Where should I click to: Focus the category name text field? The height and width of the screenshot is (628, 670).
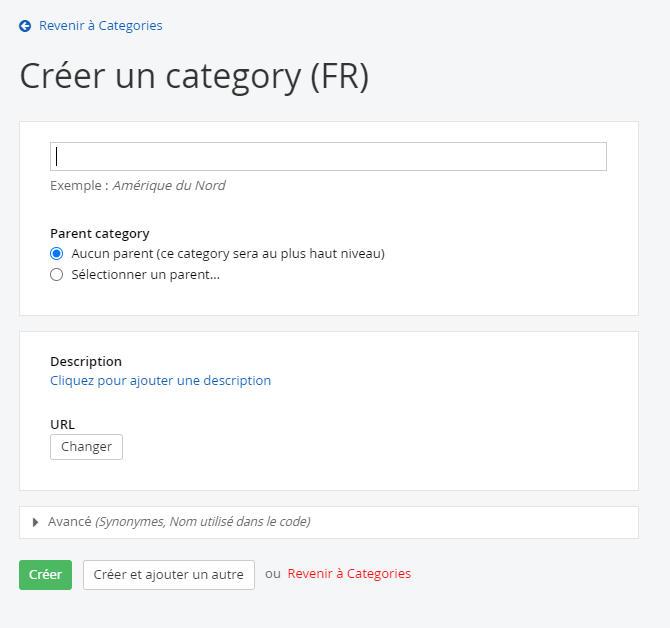pos(328,157)
